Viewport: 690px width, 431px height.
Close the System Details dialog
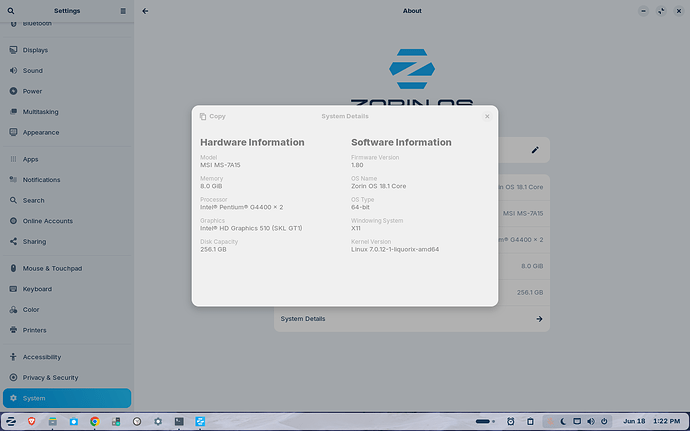tap(487, 116)
